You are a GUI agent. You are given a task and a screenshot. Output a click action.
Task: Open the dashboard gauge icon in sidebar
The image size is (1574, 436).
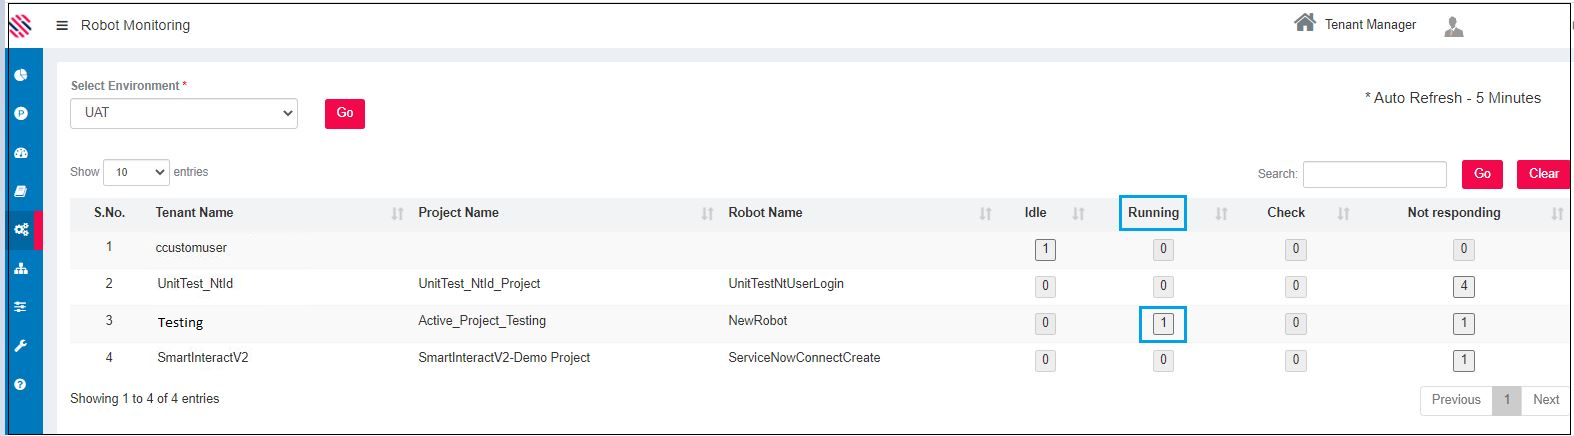pos(21,153)
